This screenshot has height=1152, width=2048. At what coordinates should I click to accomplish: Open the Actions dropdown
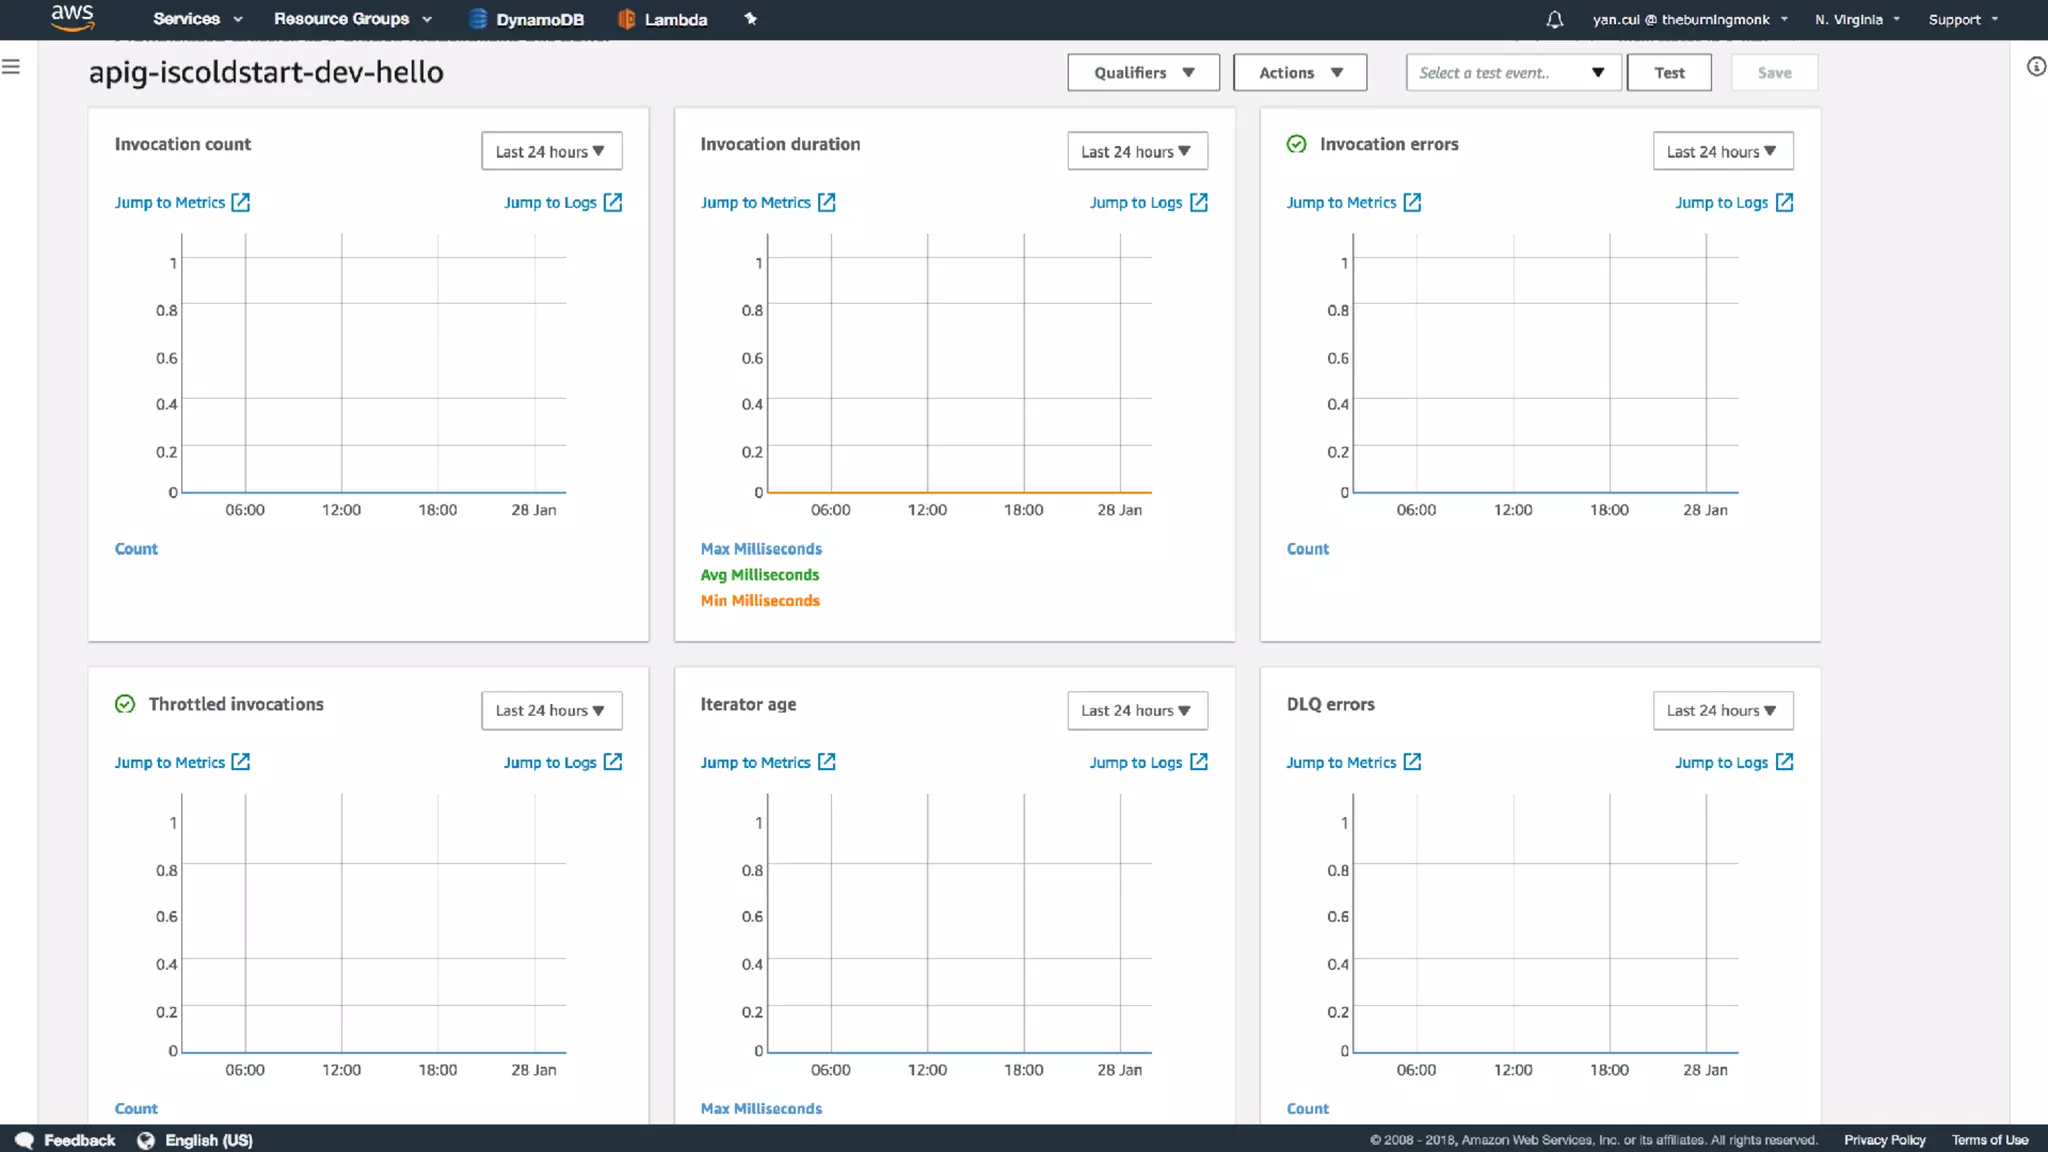pos(1299,73)
